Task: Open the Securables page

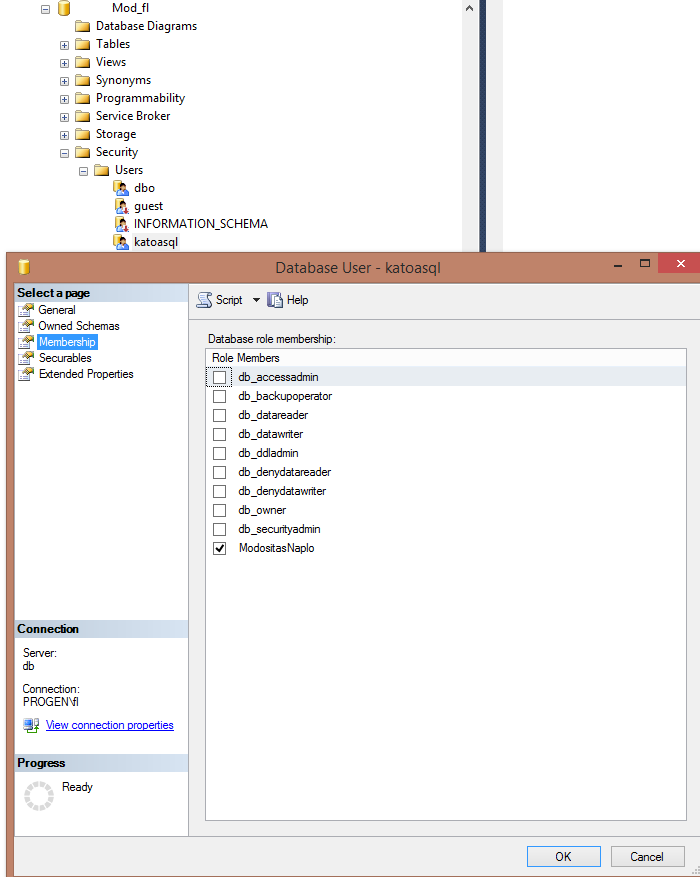Action: tap(65, 358)
